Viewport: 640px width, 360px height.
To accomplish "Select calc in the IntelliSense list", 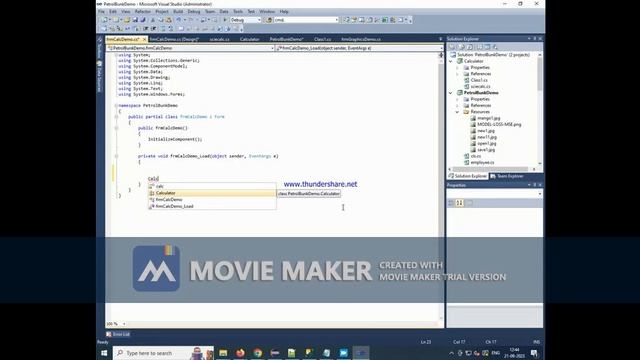I will click(x=212, y=187).
